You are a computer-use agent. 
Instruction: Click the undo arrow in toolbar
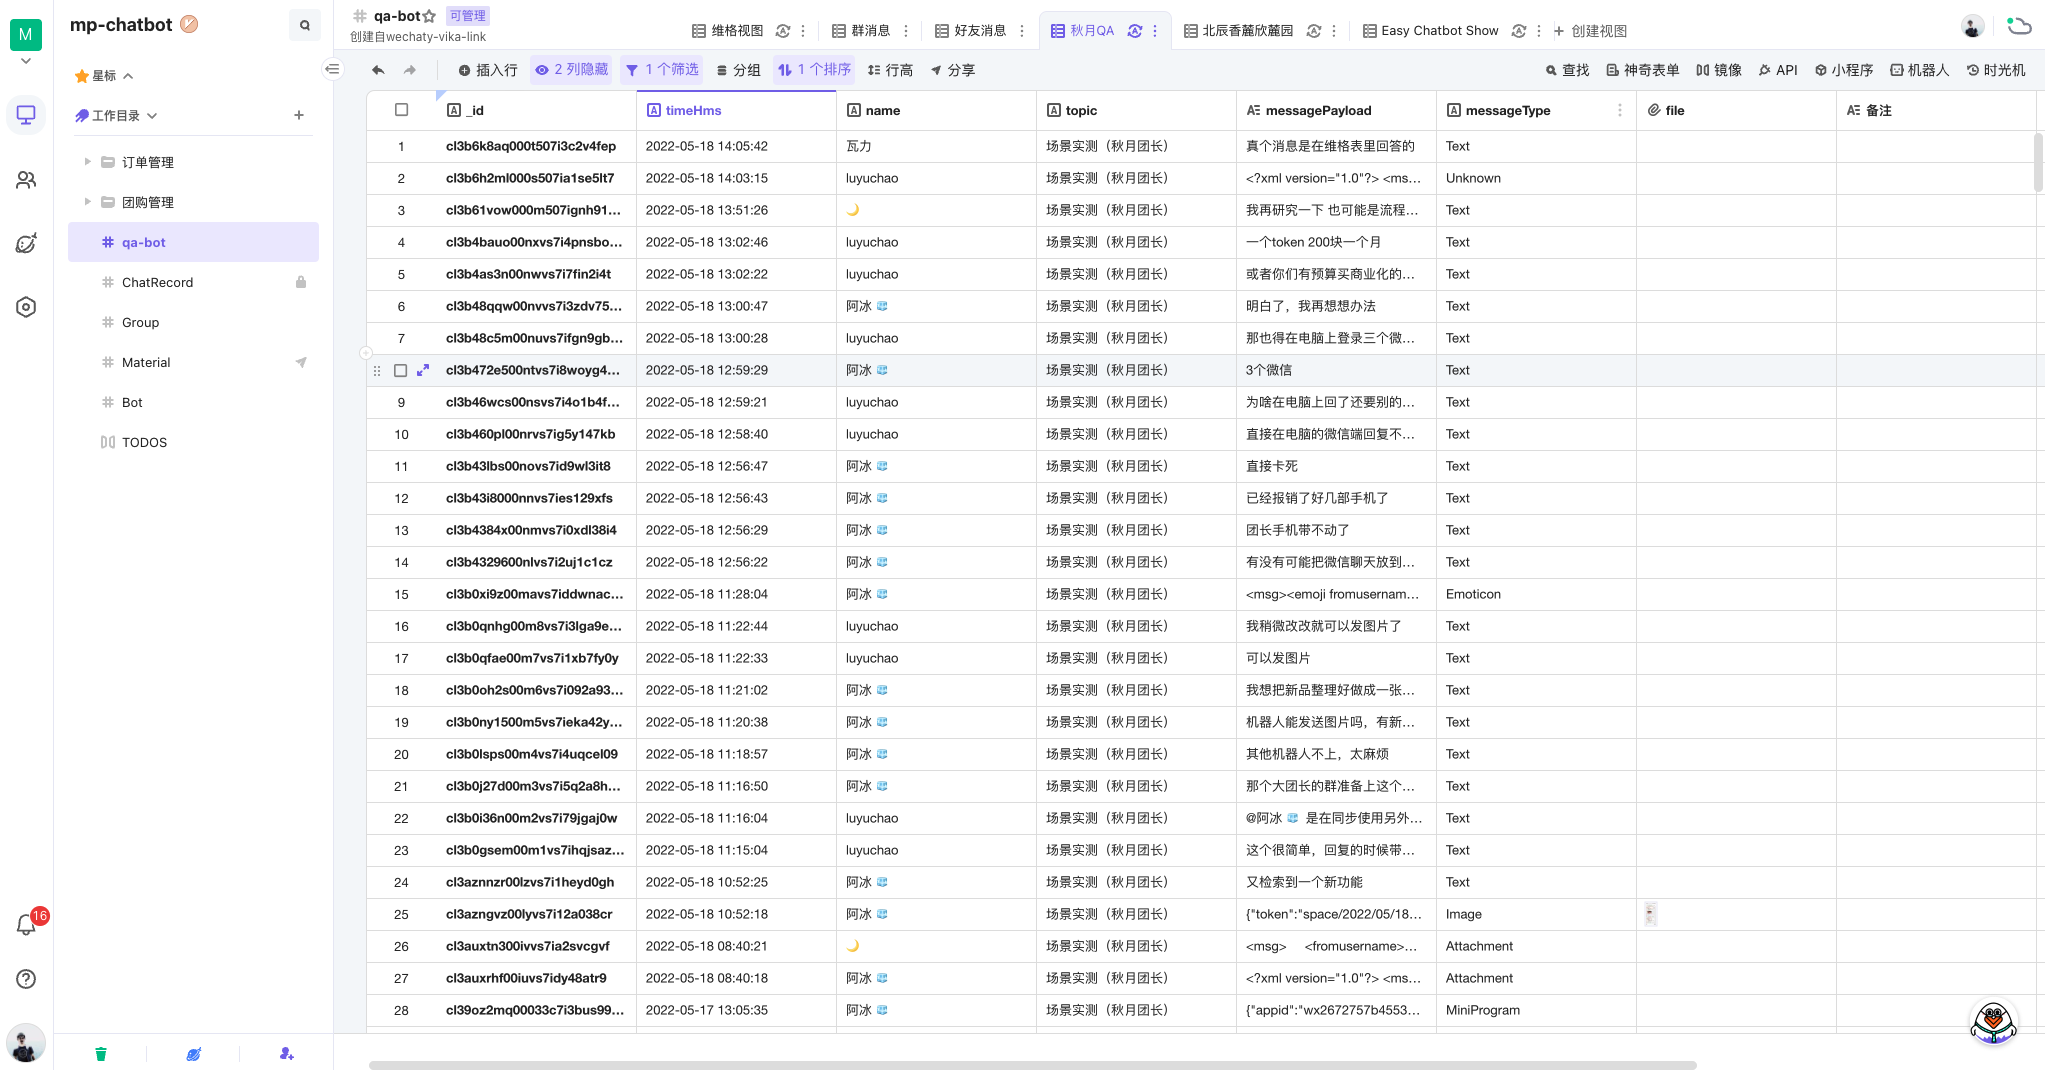(377, 70)
